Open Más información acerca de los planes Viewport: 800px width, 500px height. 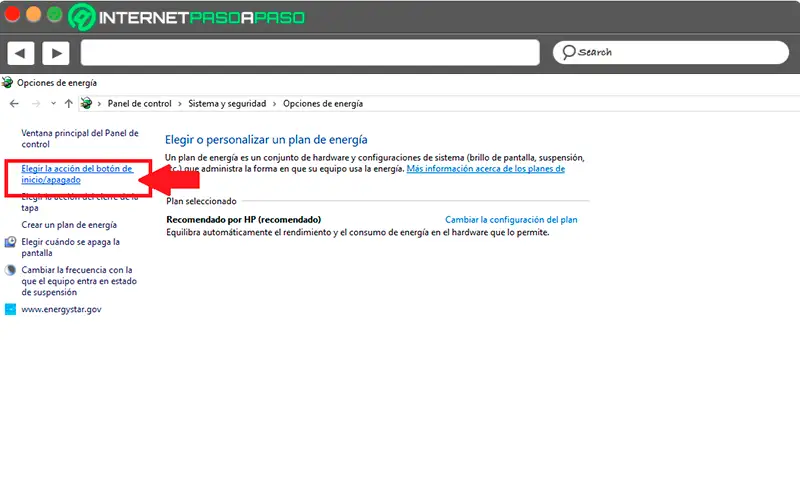click(x=486, y=168)
